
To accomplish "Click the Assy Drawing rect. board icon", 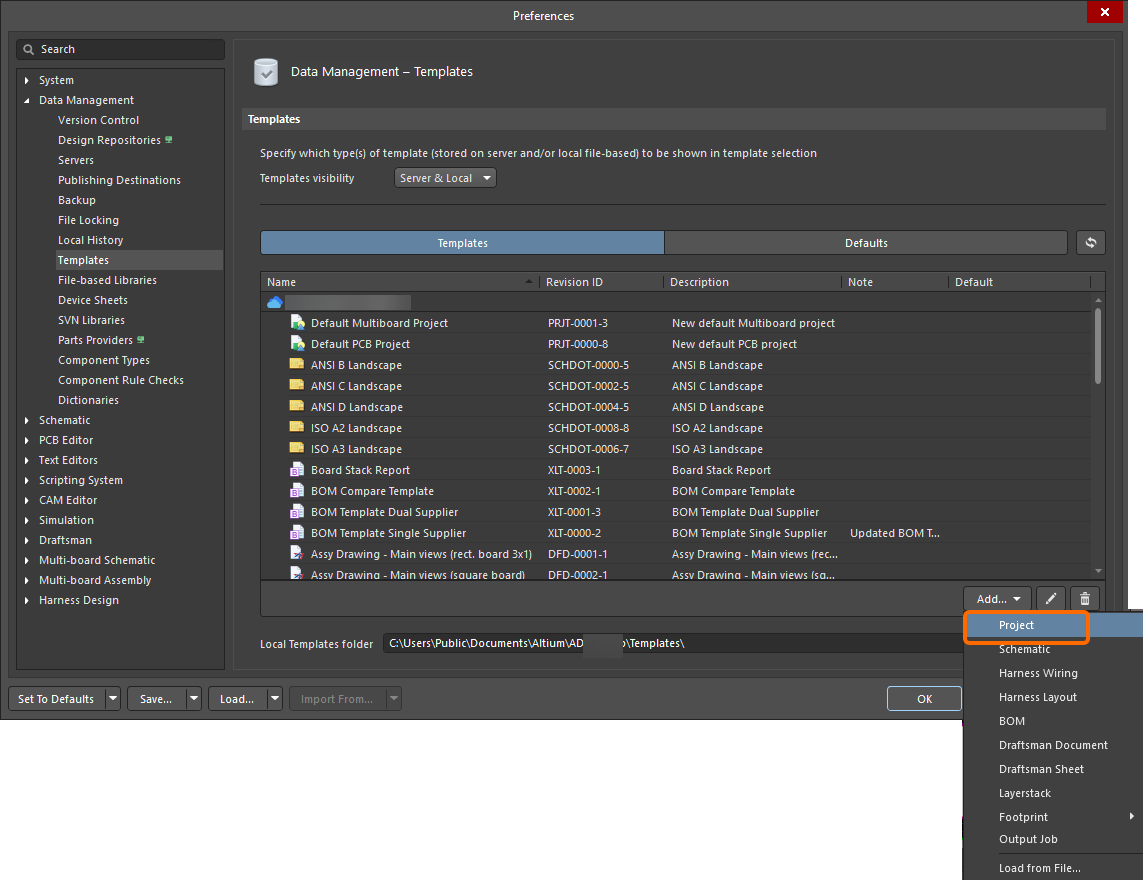I will pos(297,554).
